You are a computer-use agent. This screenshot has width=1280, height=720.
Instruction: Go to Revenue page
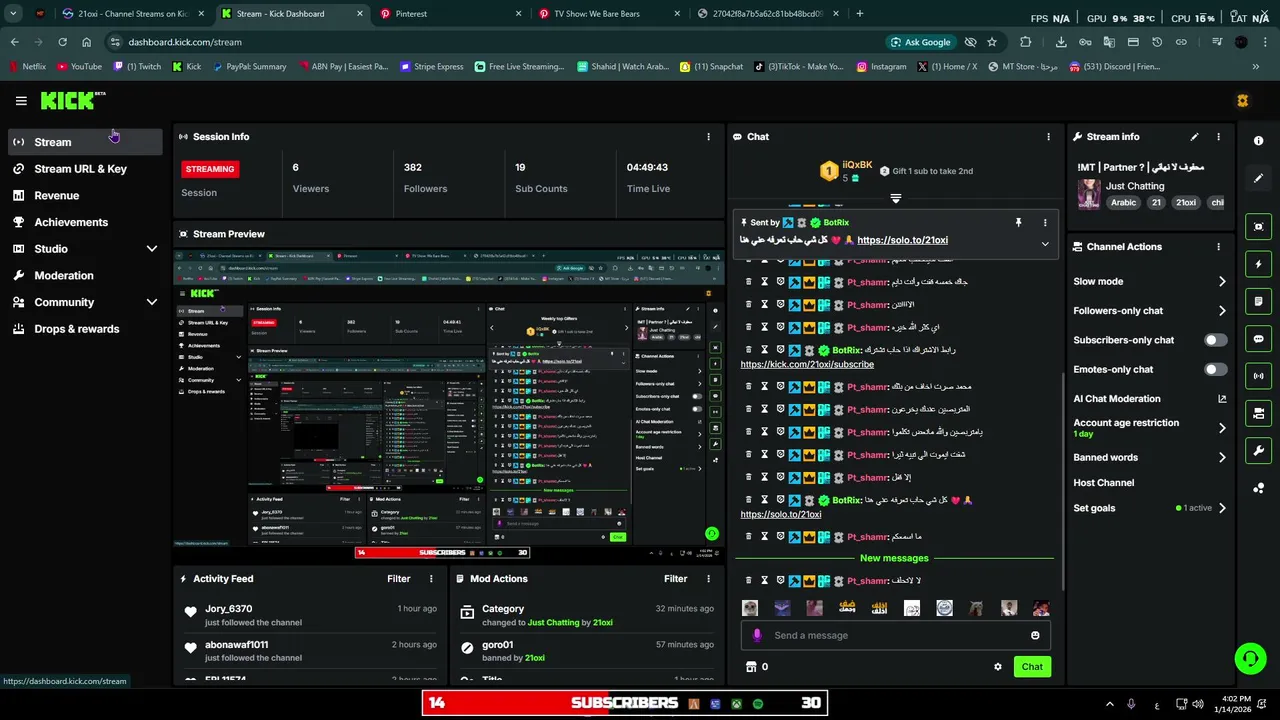click(85, 196)
